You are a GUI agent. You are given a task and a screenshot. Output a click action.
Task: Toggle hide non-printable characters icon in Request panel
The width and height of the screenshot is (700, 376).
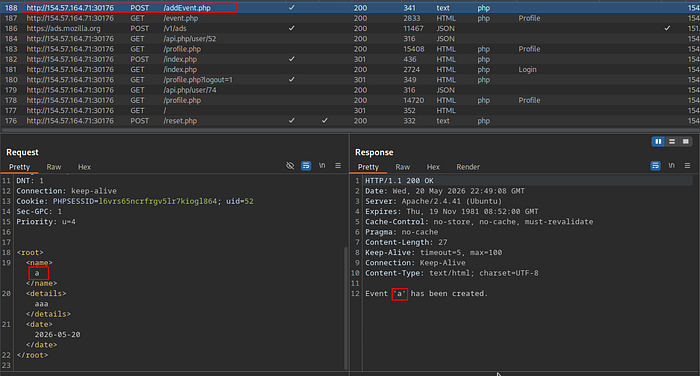pos(290,166)
